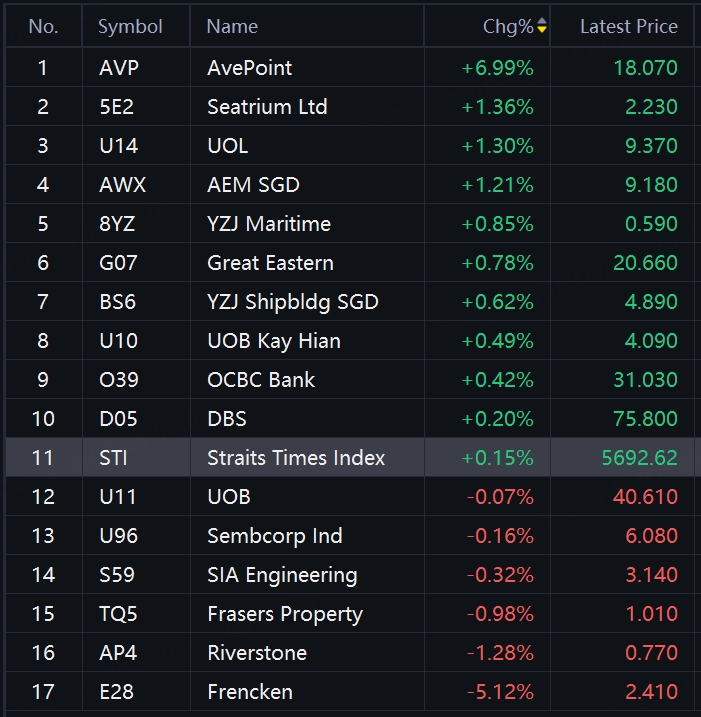Click the 1.010 latest price
The width and height of the screenshot is (701, 717).
[x=651, y=614]
